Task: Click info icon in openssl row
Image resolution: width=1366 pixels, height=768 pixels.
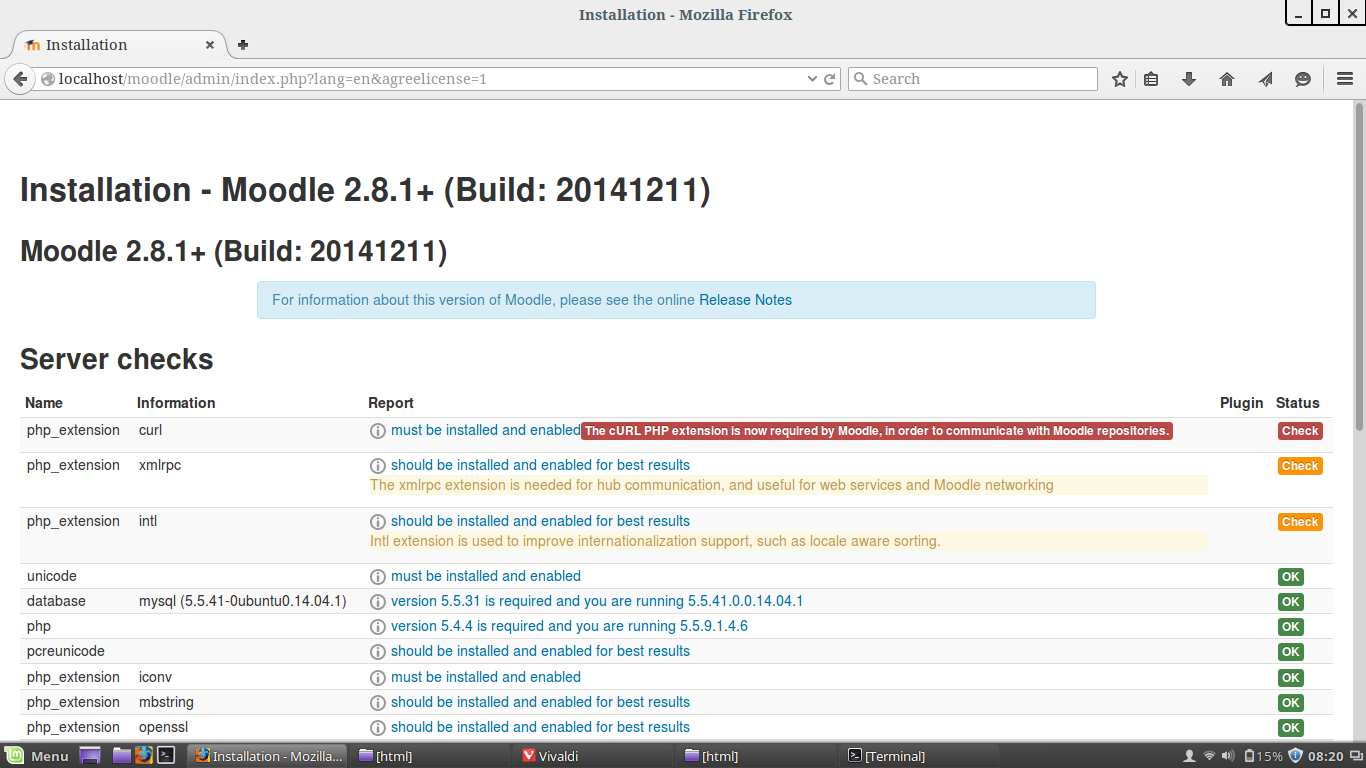Action: [x=378, y=728]
